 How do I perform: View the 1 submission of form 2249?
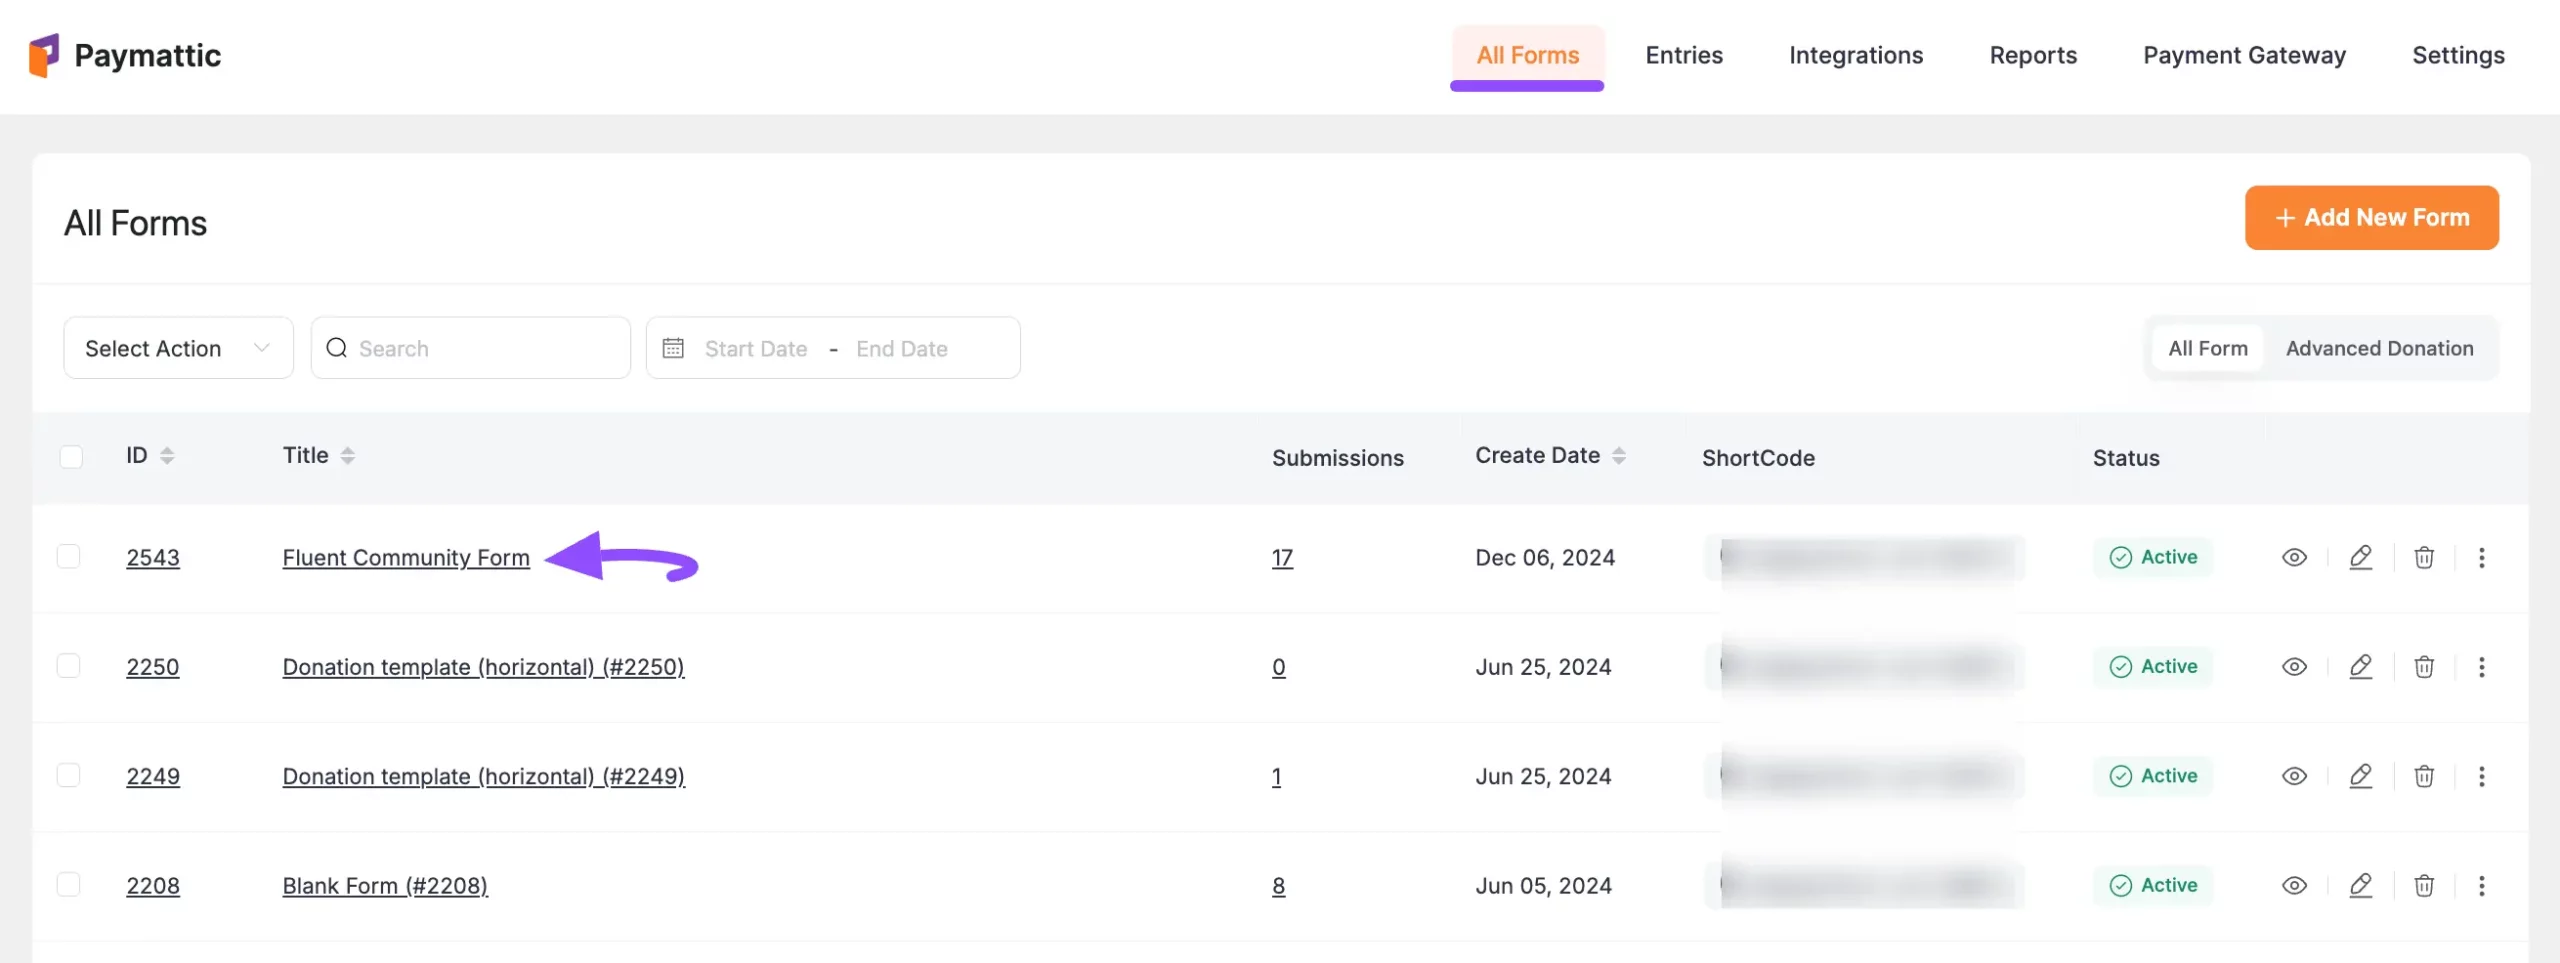[1276, 776]
